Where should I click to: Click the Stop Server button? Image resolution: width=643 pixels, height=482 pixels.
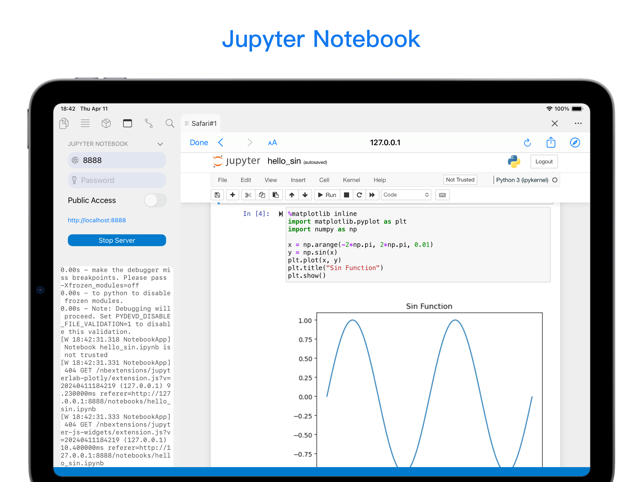pos(117,240)
